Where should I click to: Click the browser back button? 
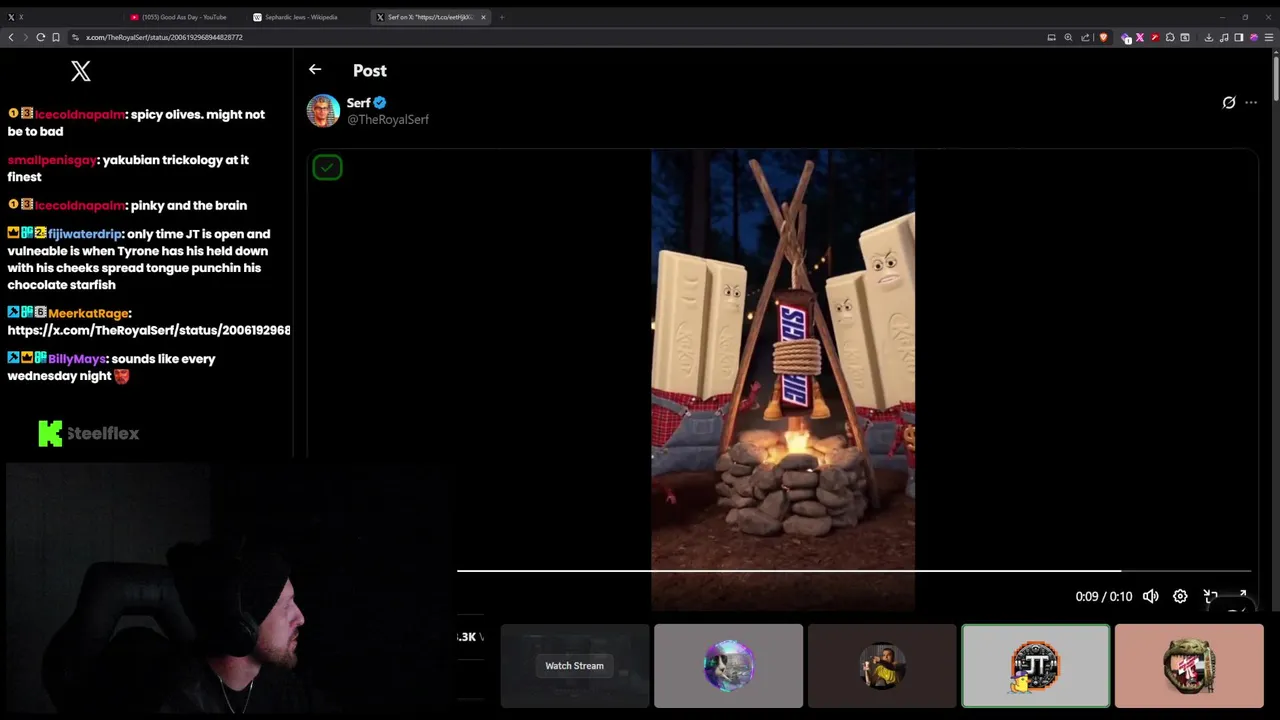[x=11, y=37]
